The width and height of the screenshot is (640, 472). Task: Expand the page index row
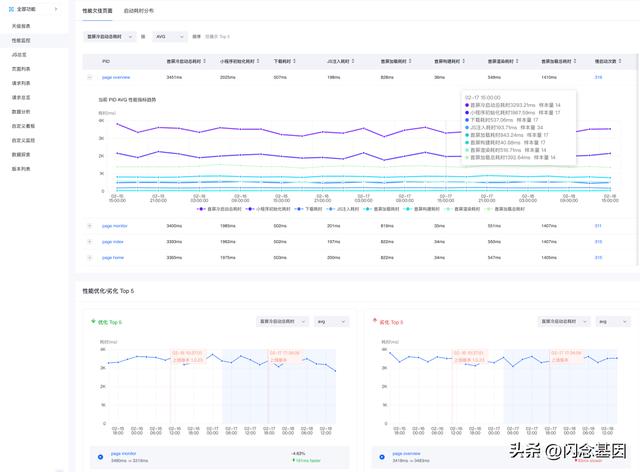(90, 242)
